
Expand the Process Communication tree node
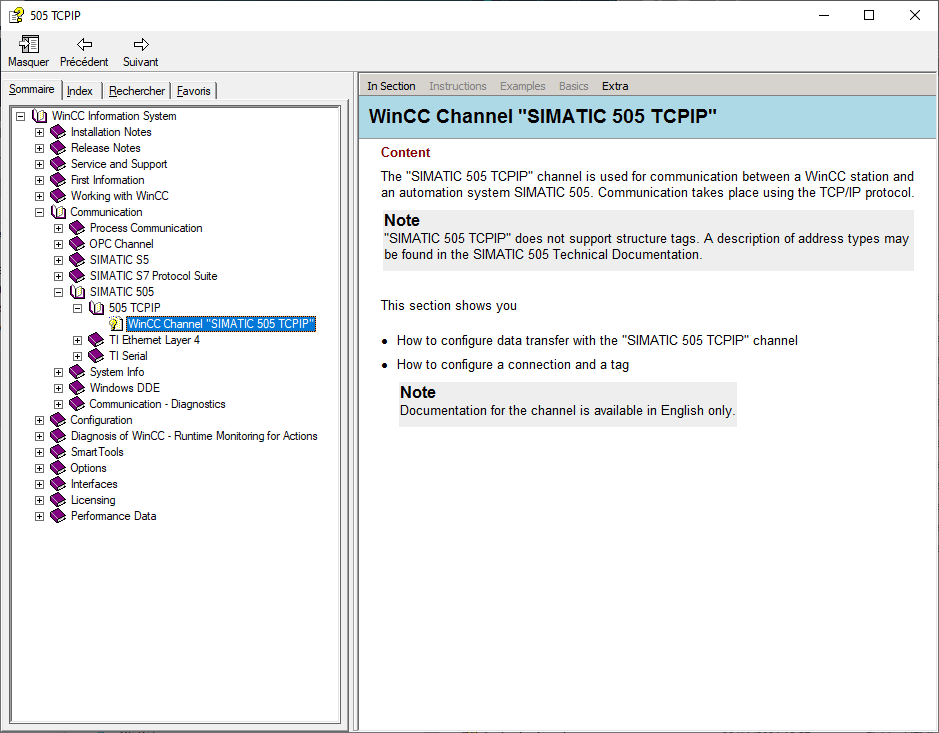tap(59, 228)
